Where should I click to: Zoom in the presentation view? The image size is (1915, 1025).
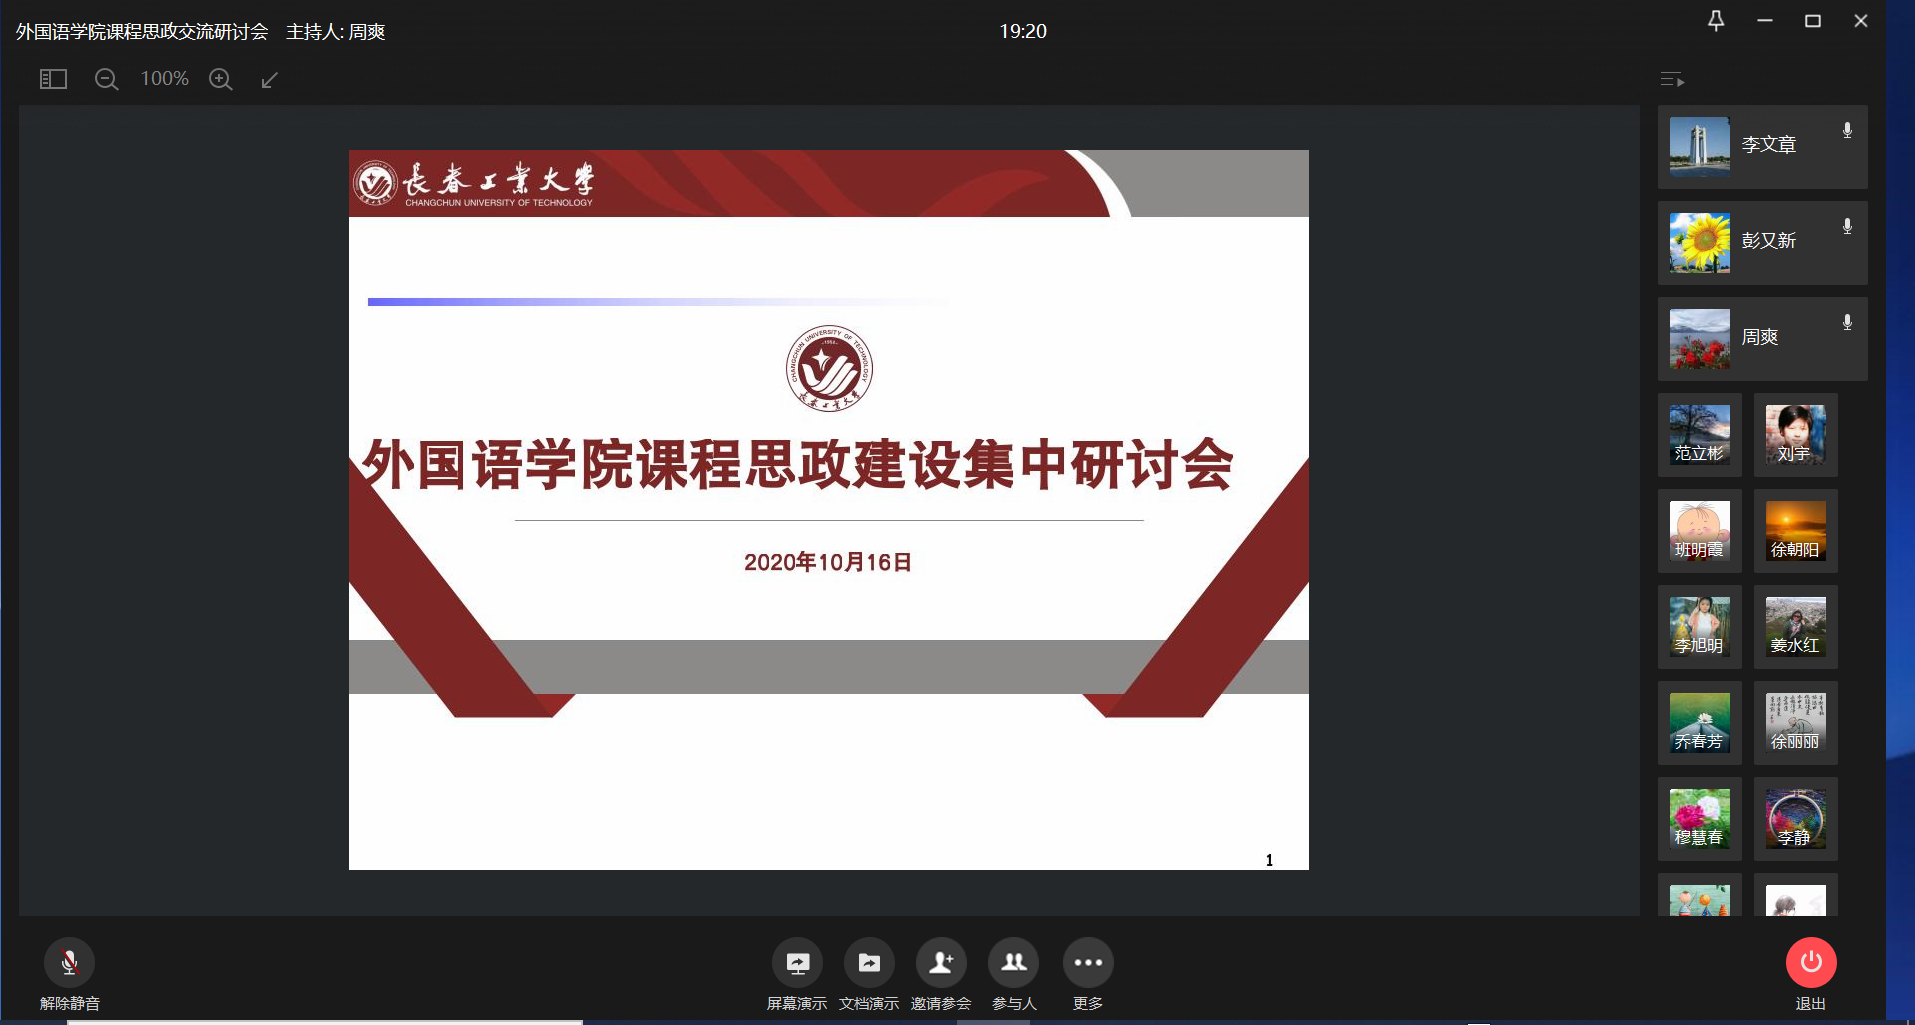pyautogui.click(x=221, y=79)
